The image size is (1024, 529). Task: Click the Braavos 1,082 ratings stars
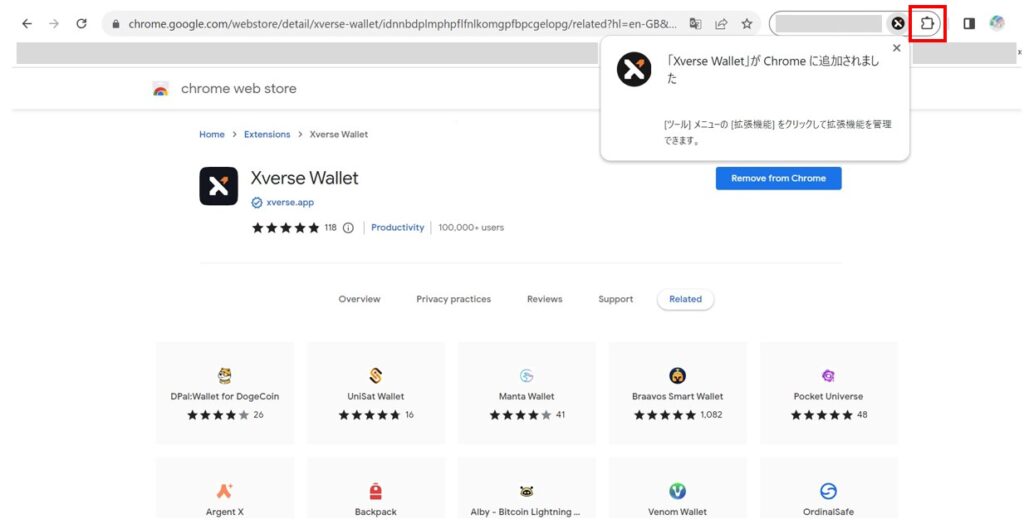tap(664, 415)
